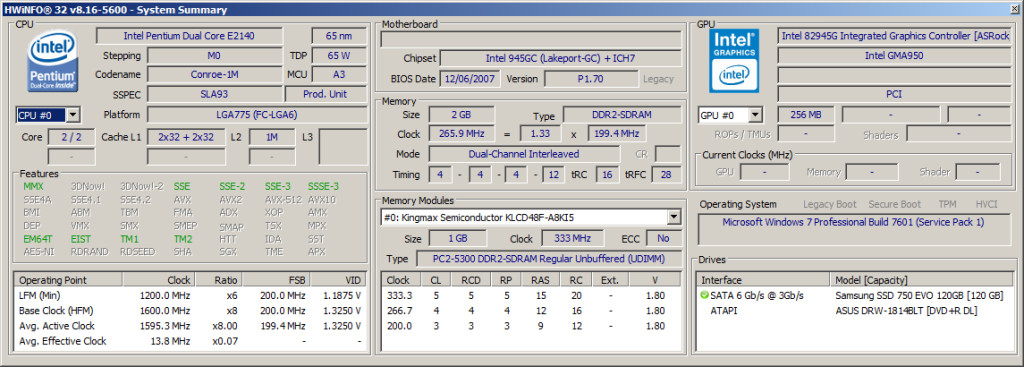This screenshot has height=367, width=1024.
Task: Click the 2x32 + 2x32 L1 cache value
Action: [x=186, y=137]
